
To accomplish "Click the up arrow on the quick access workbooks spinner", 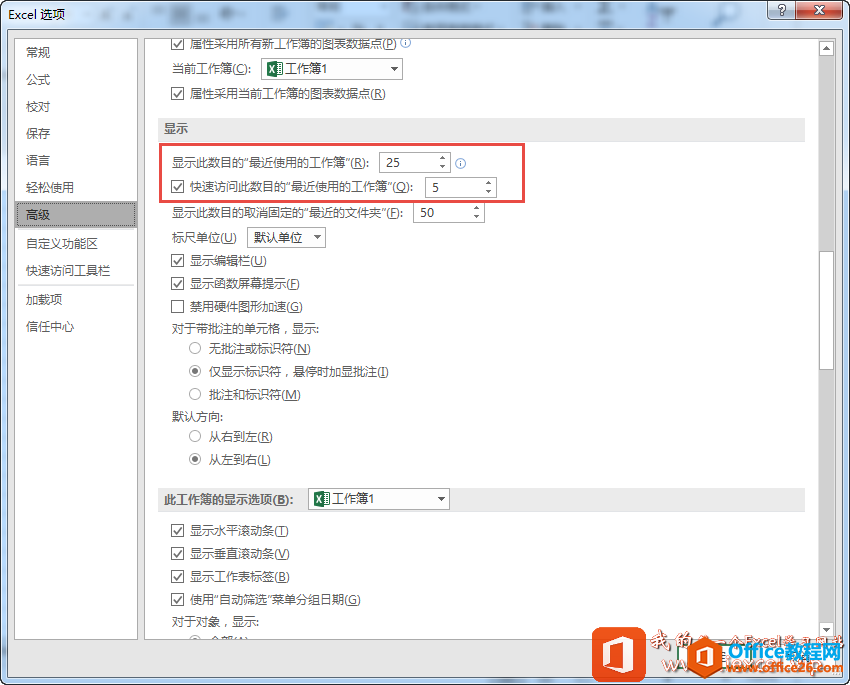I will click(487, 182).
